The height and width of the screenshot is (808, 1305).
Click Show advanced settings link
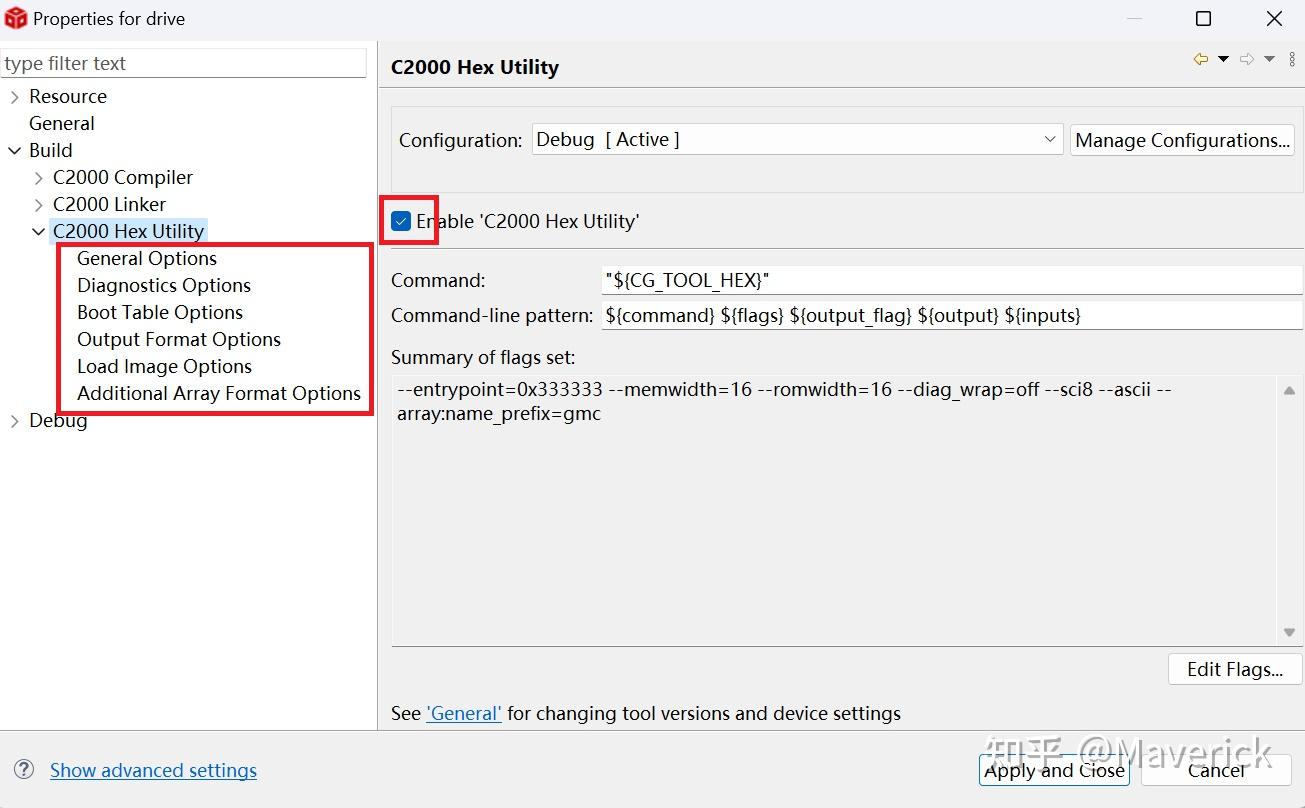pyautogui.click(x=153, y=770)
